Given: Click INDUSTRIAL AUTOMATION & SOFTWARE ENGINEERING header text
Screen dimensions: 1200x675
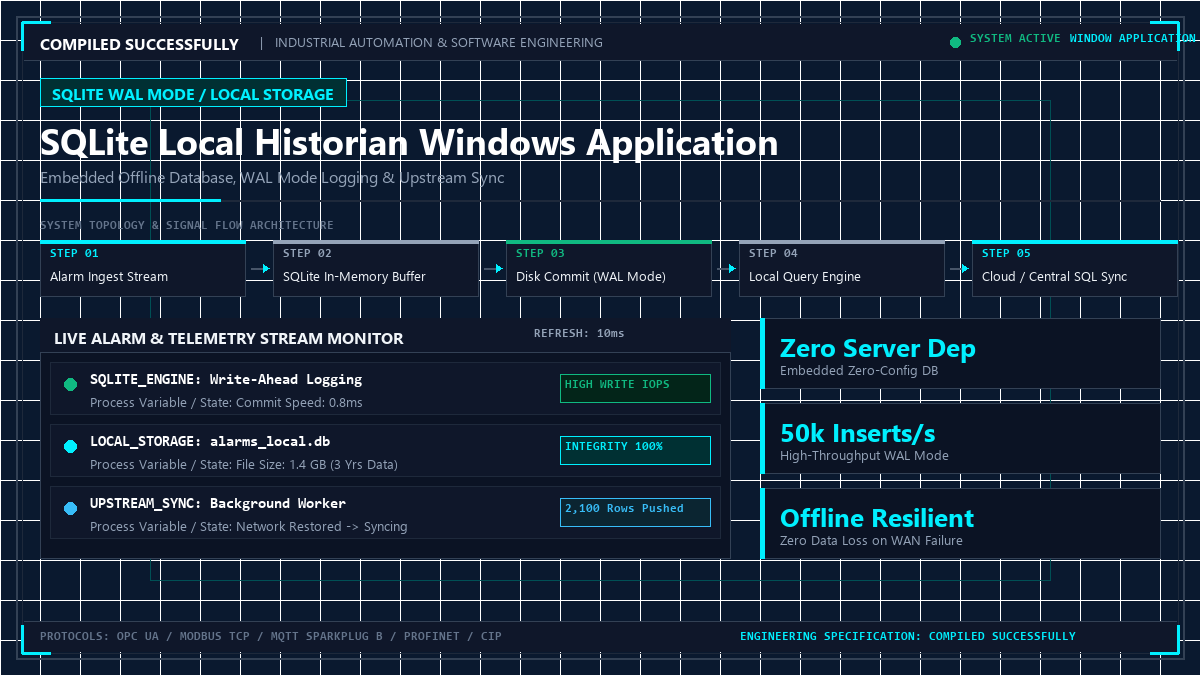Looking at the screenshot, I should pyautogui.click(x=439, y=43).
